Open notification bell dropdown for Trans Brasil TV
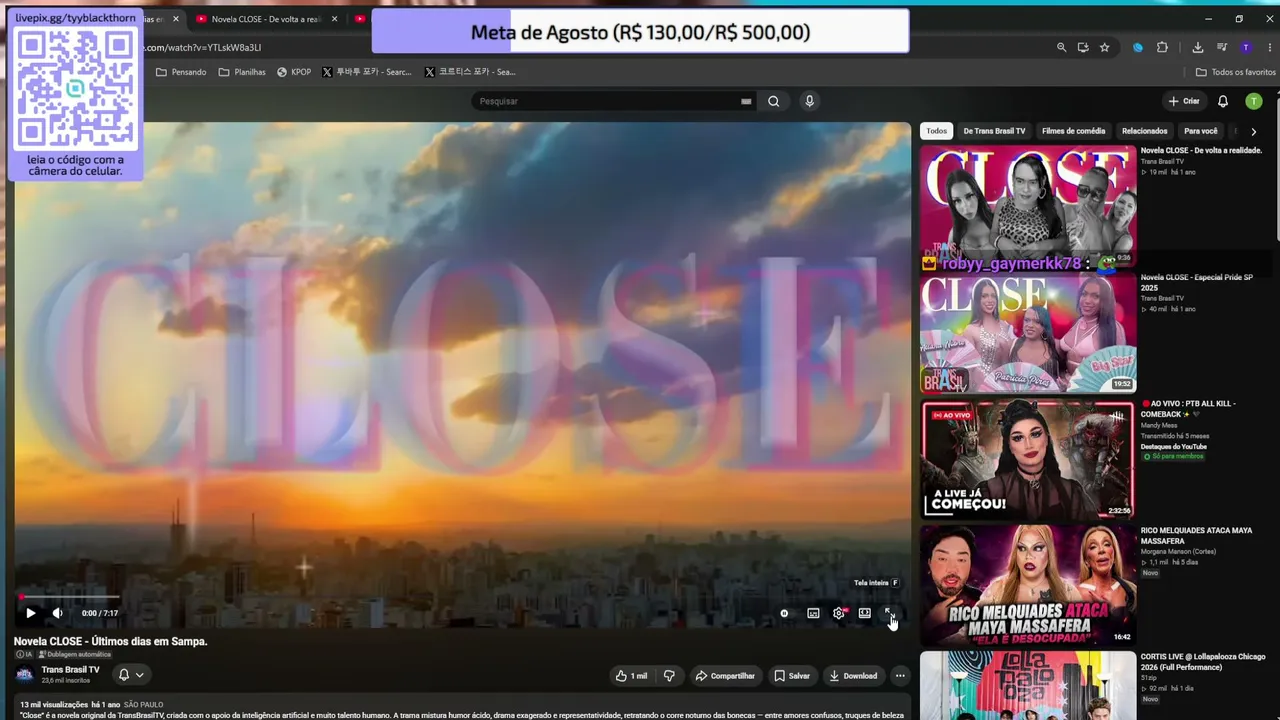 pos(130,675)
